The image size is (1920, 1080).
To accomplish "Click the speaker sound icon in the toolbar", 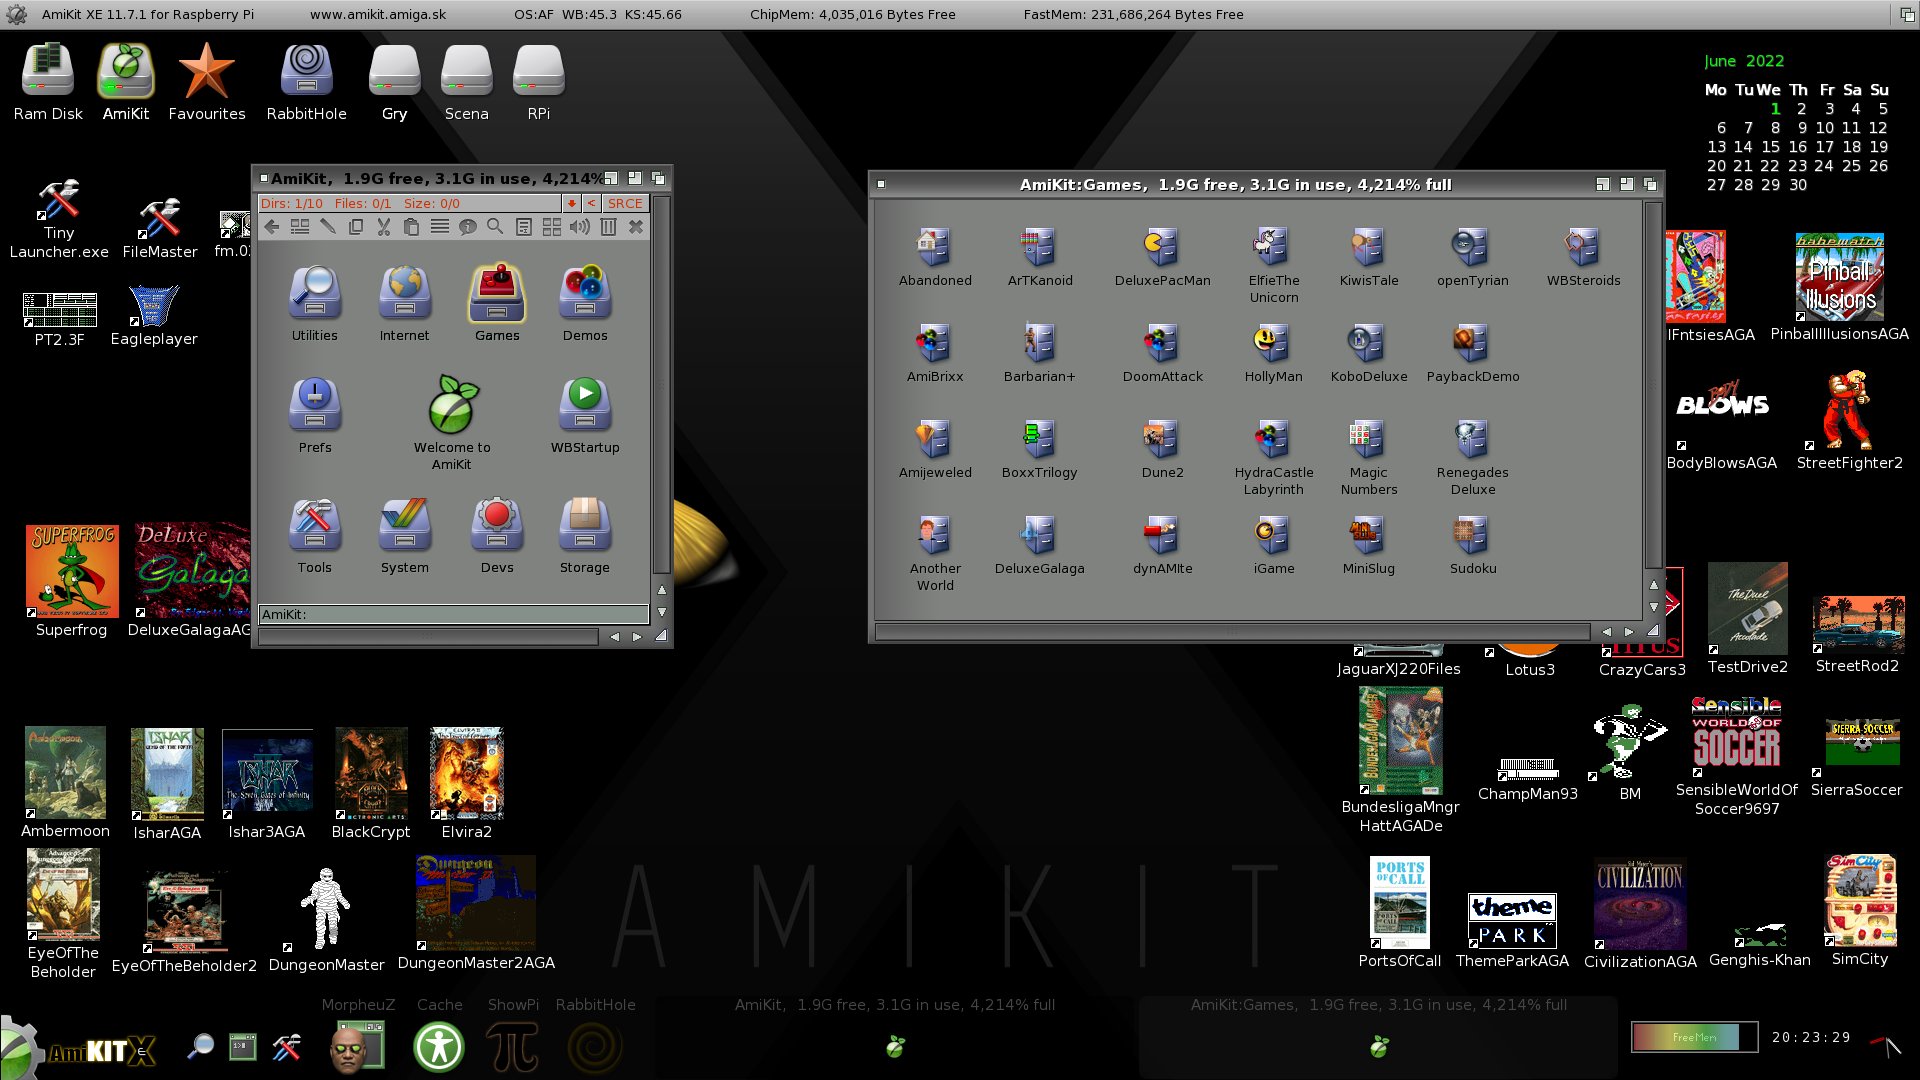I will click(x=579, y=227).
